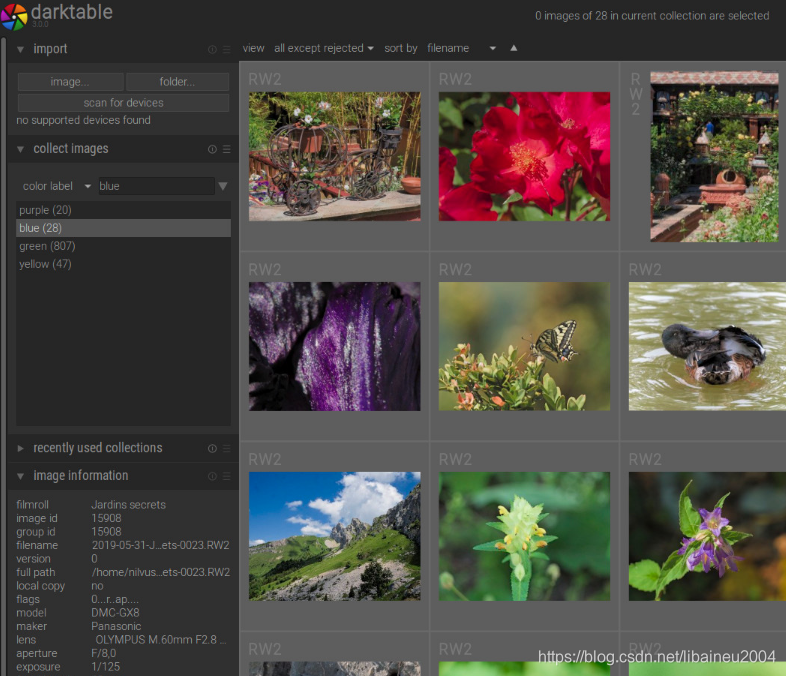Viewport: 786px width, 676px height.
Task: Open the sort by filename dropdown
Action: click(x=461, y=48)
